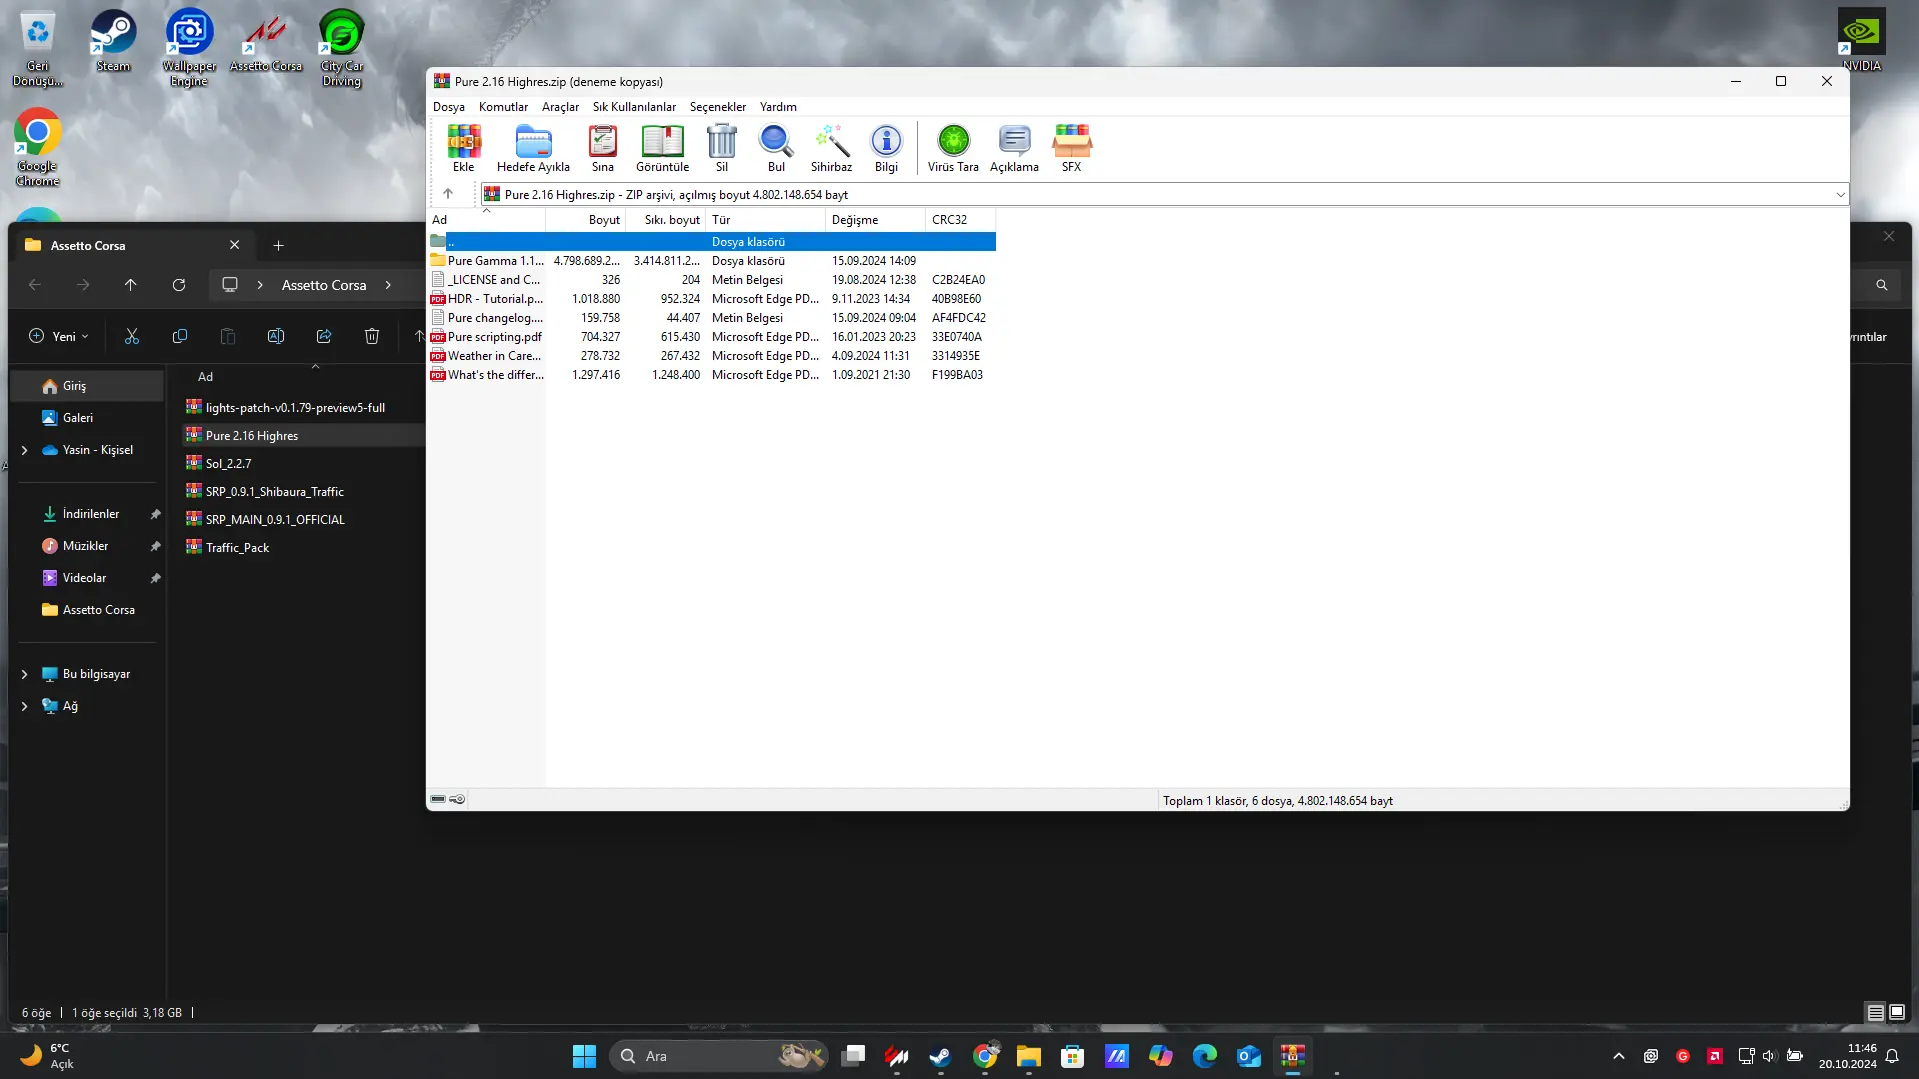Add a new File Explorer tab

point(278,245)
